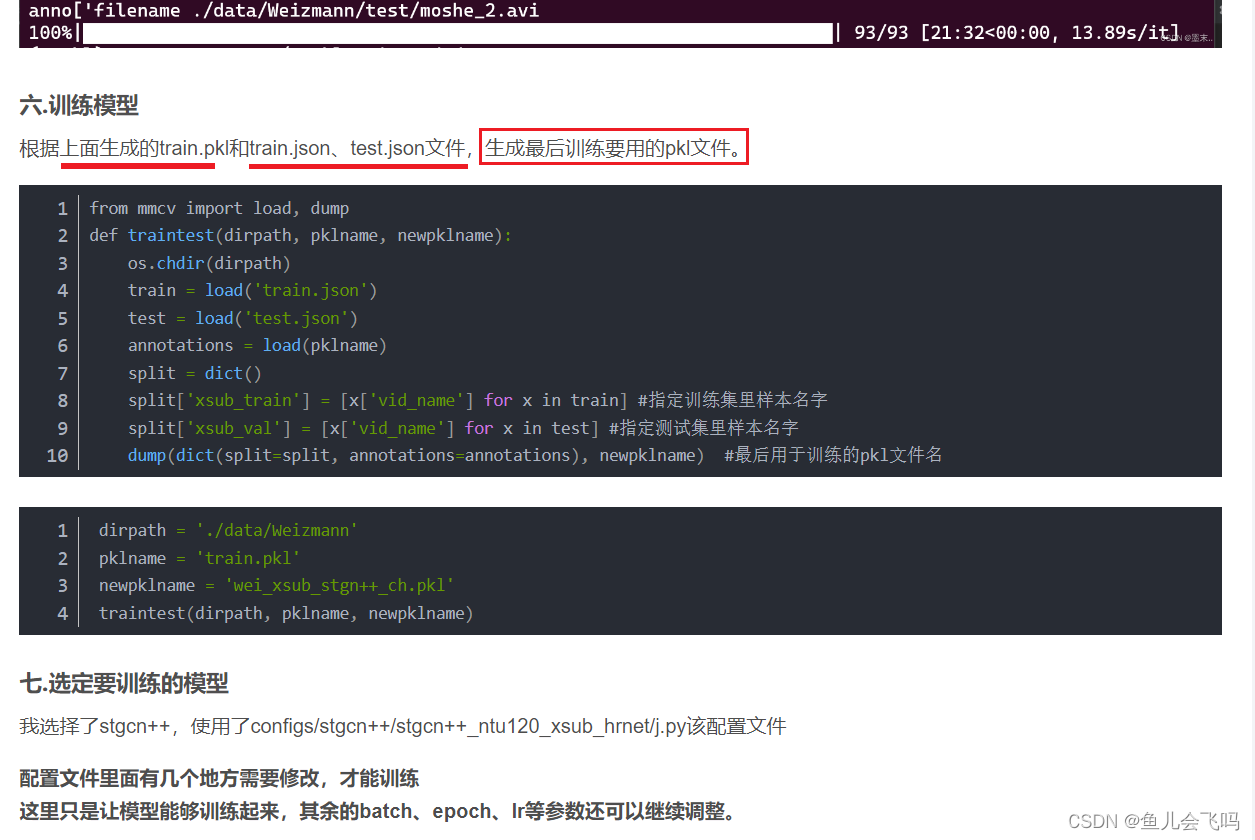
Task: Select line number 10 in first code block
Action: pyautogui.click(x=57, y=454)
